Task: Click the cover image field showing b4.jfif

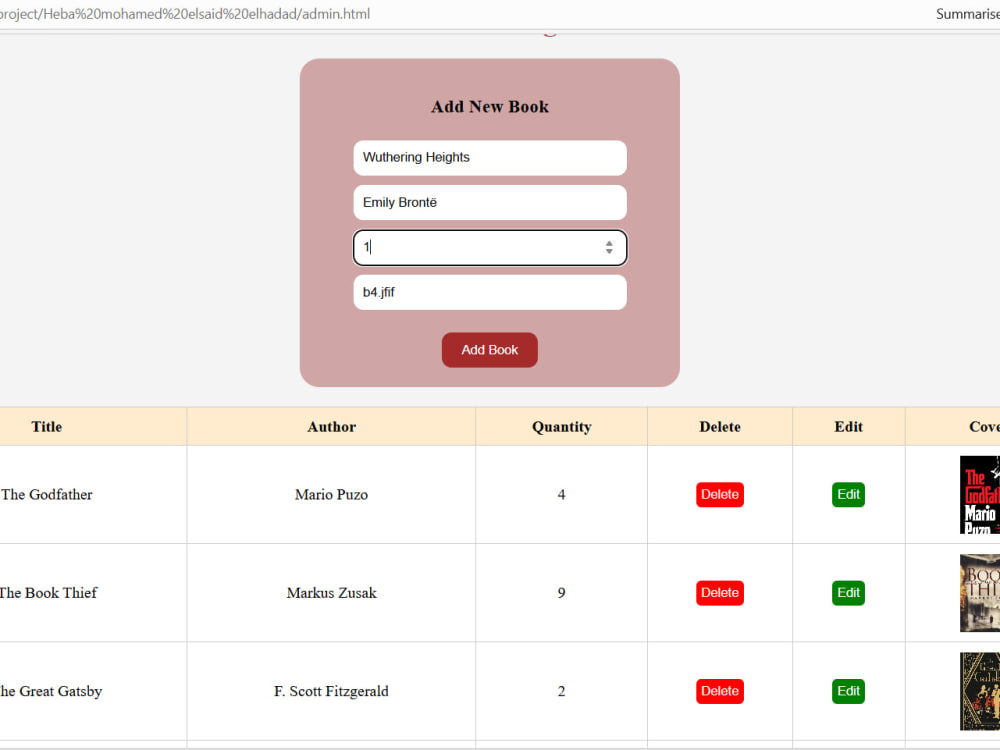Action: (490, 292)
